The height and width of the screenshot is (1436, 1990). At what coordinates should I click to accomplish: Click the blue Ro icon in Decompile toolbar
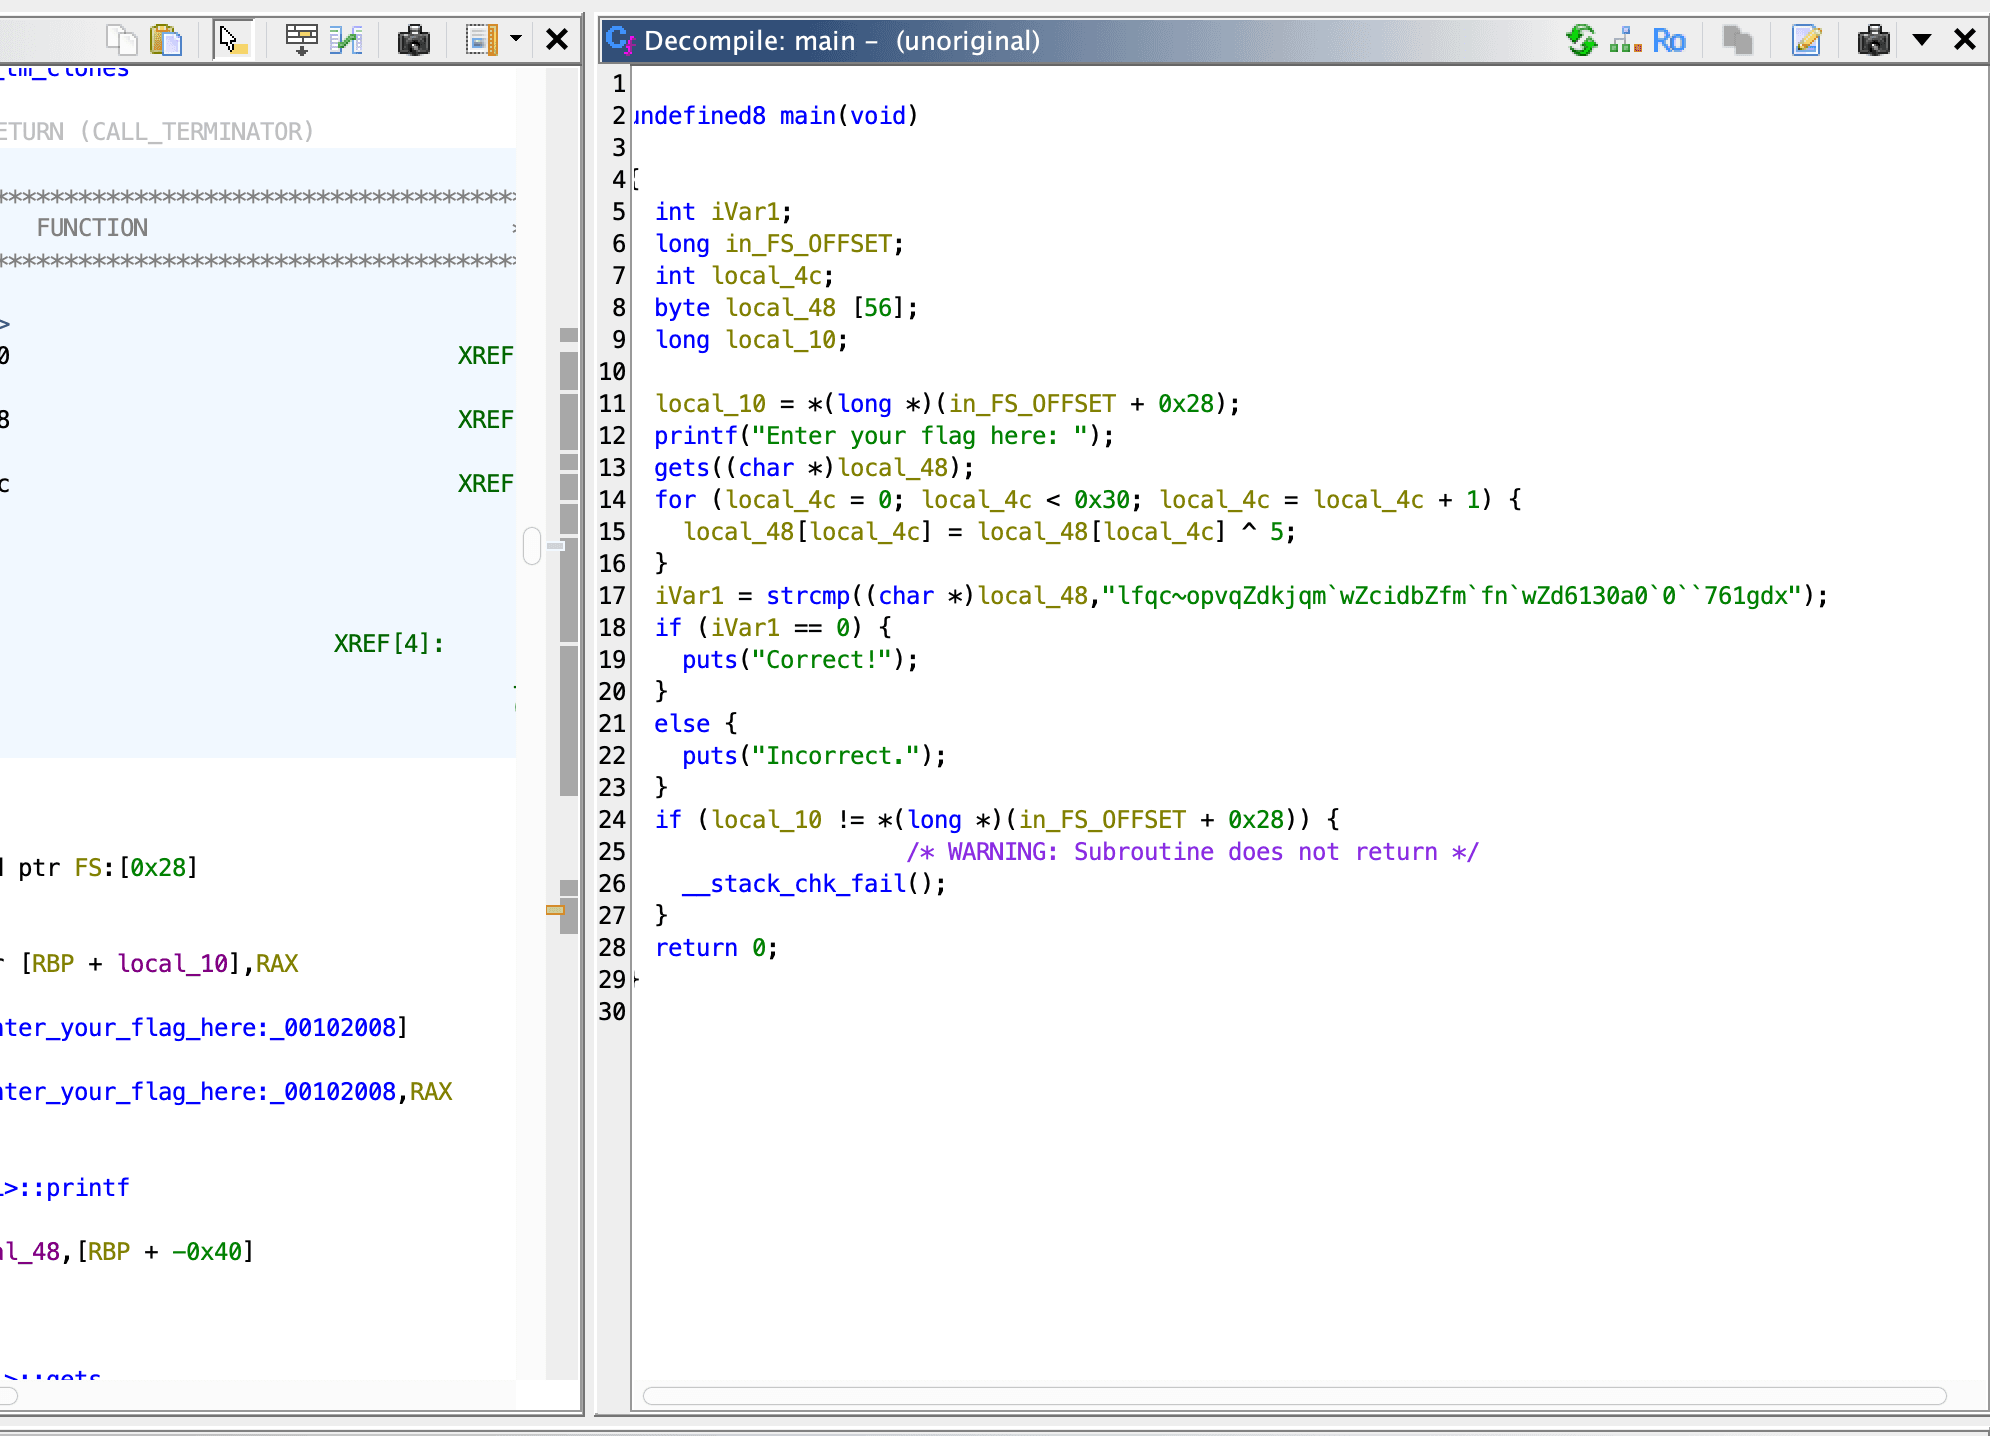(1668, 40)
